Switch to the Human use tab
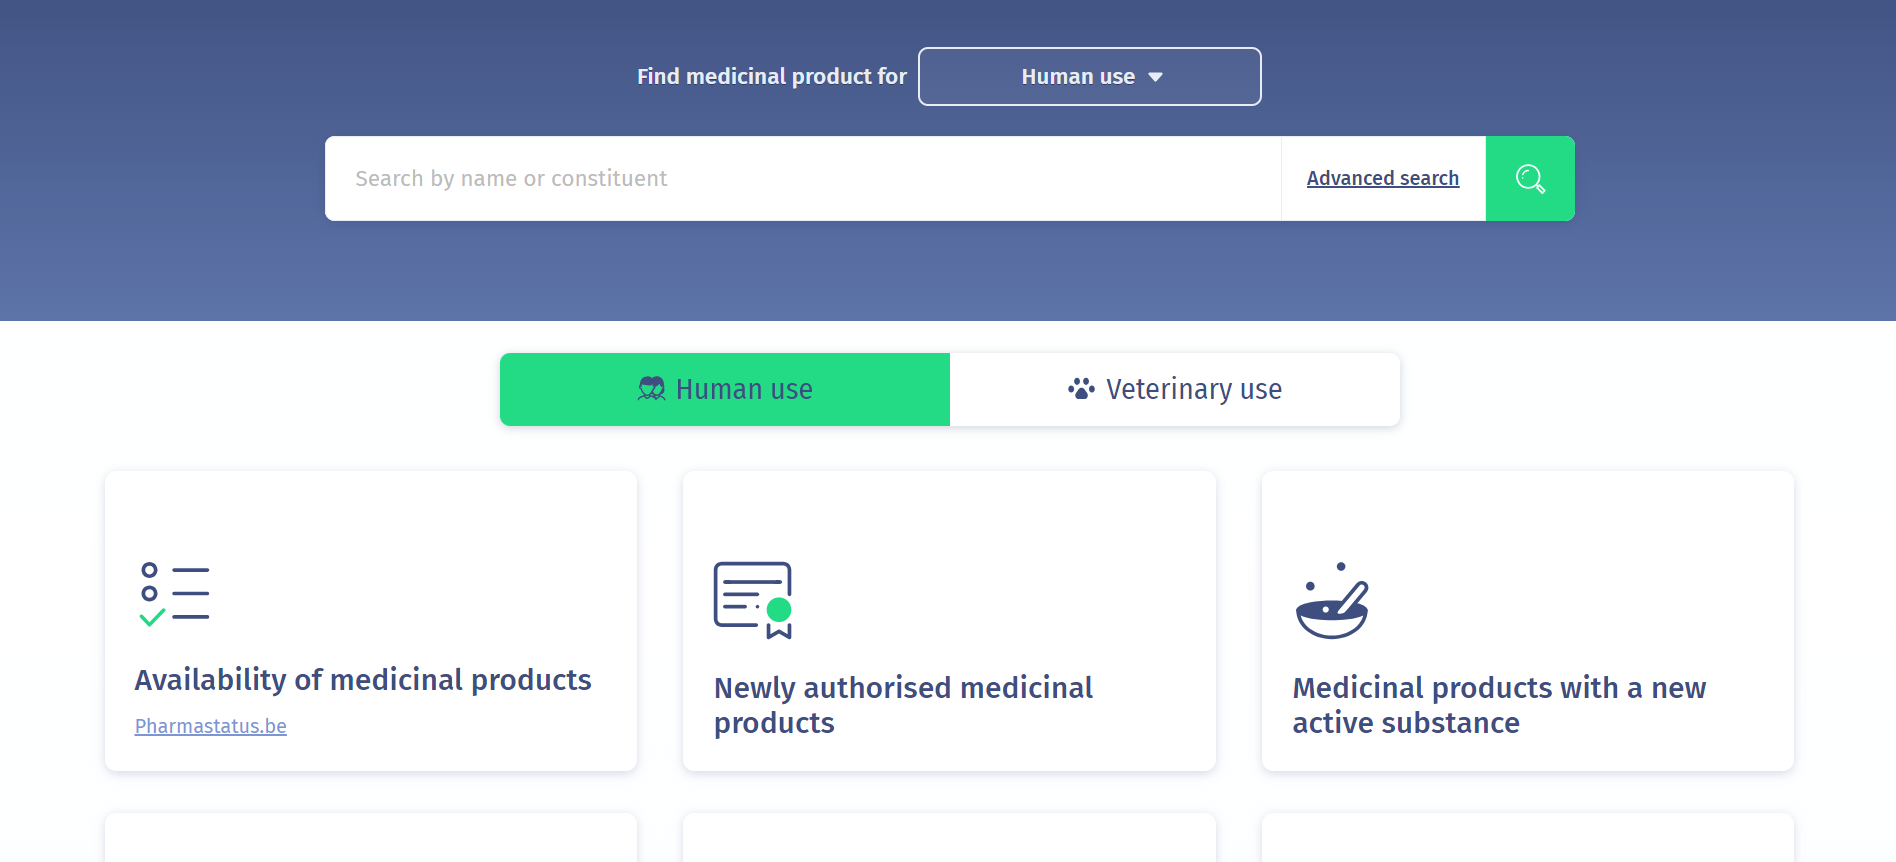The image size is (1896, 862). coord(725,389)
